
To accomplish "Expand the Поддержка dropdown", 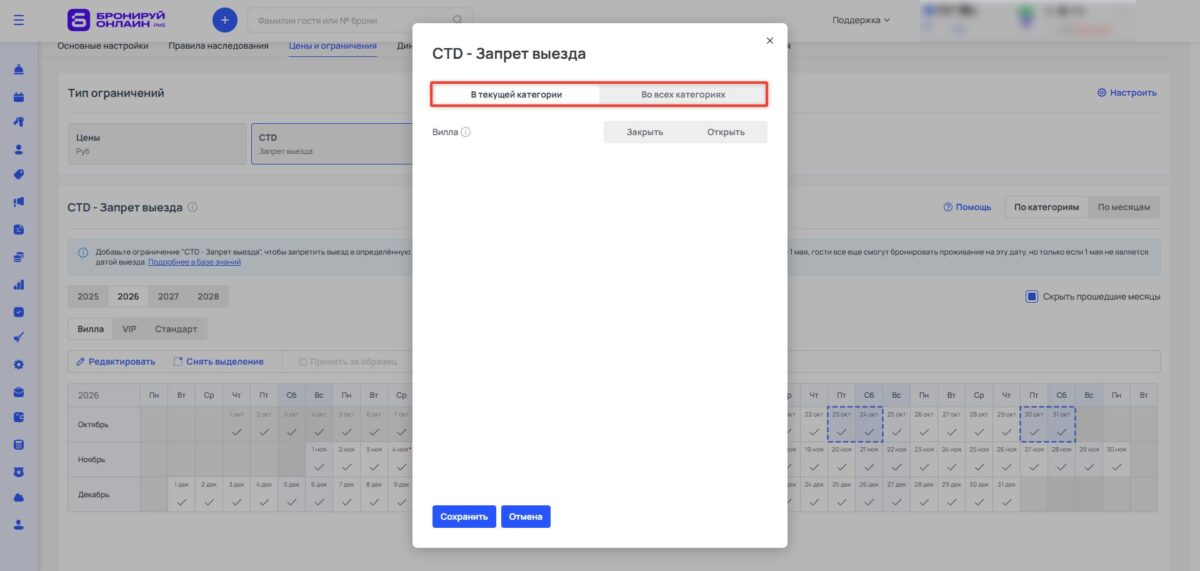I will (861, 19).
